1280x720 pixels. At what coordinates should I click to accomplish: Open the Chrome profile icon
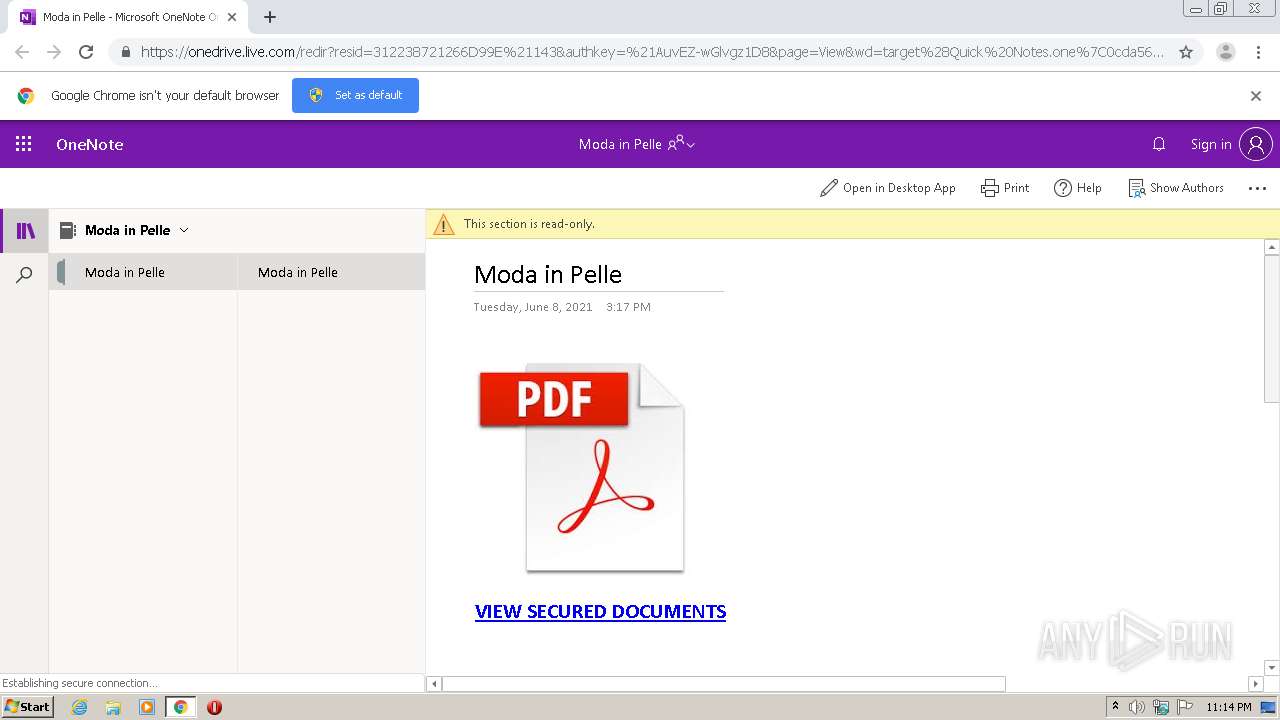pos(1225,52)
